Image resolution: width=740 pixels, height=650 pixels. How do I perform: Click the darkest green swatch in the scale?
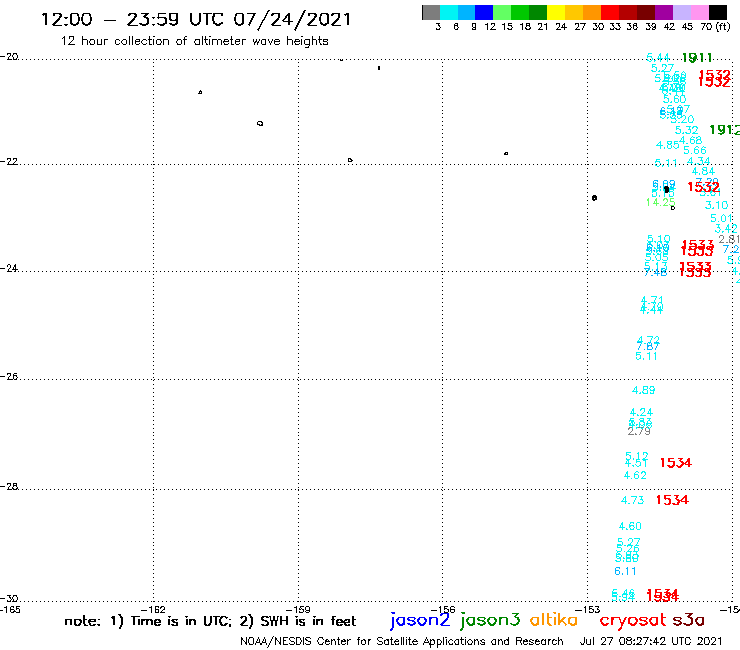point(538,12)
